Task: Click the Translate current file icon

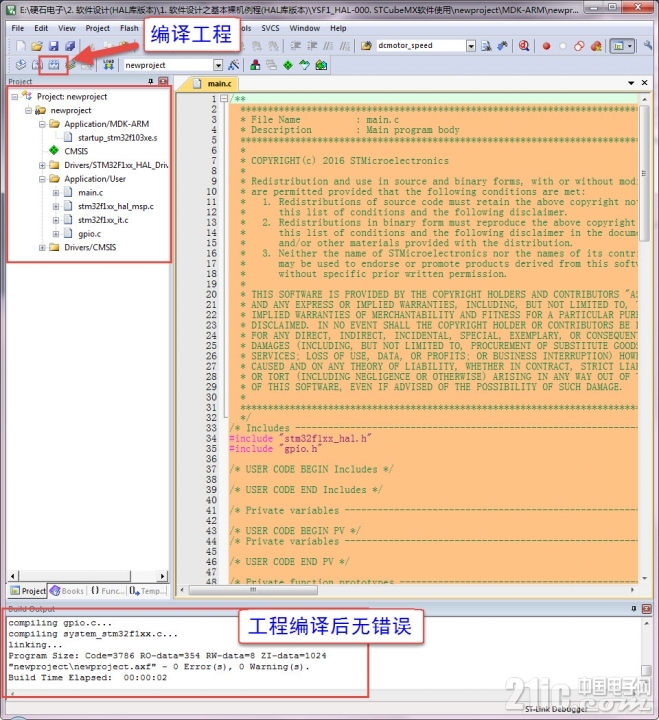Action: [x=21, y=65]
